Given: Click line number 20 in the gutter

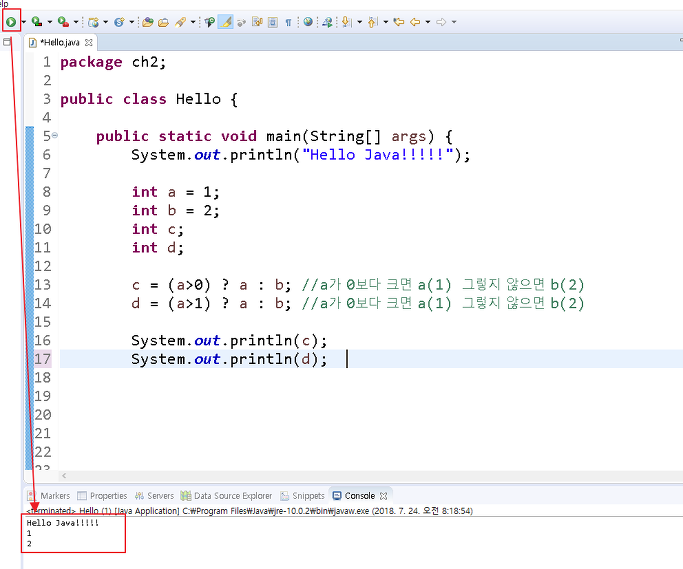Looking at the screenshot, I should coord(43,415).
